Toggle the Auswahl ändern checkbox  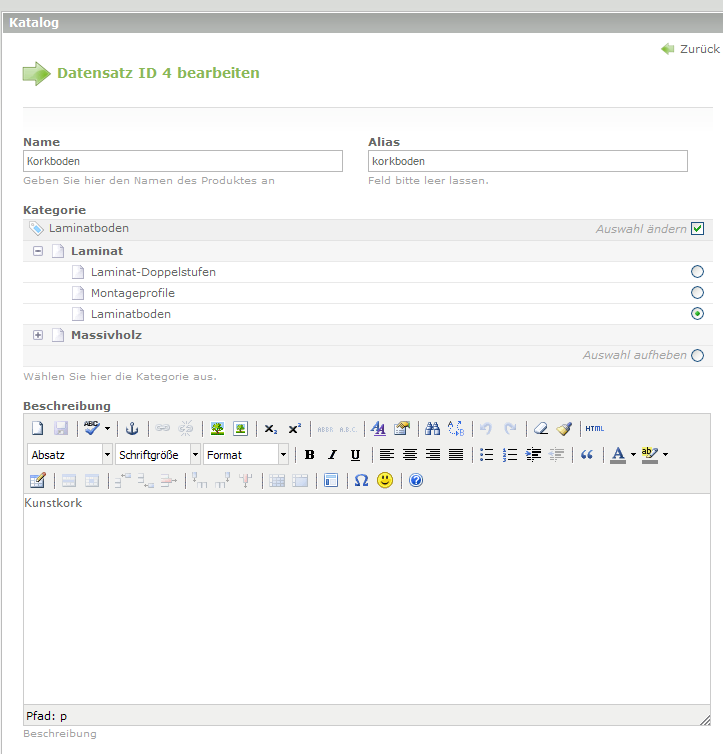coord(697,229)
